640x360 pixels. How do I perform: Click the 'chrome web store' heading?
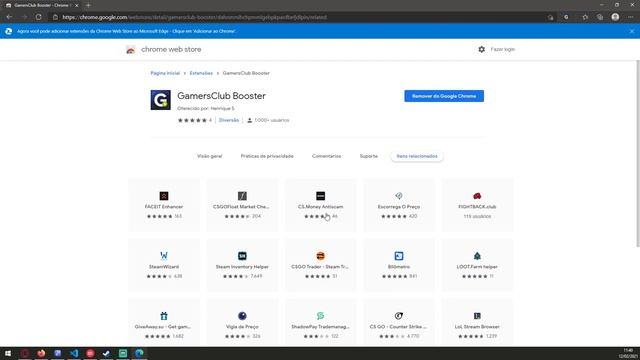coord(171,49)
